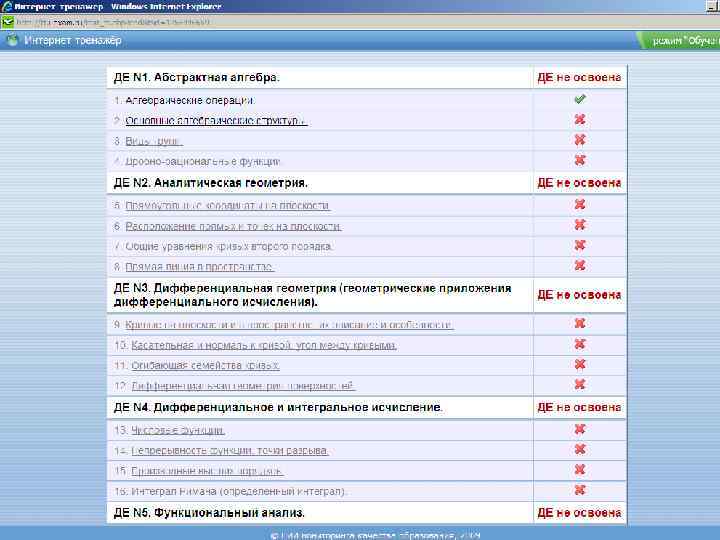
Task: Click red cross for Прямая линия в пространстве
Action: point(580,265)
